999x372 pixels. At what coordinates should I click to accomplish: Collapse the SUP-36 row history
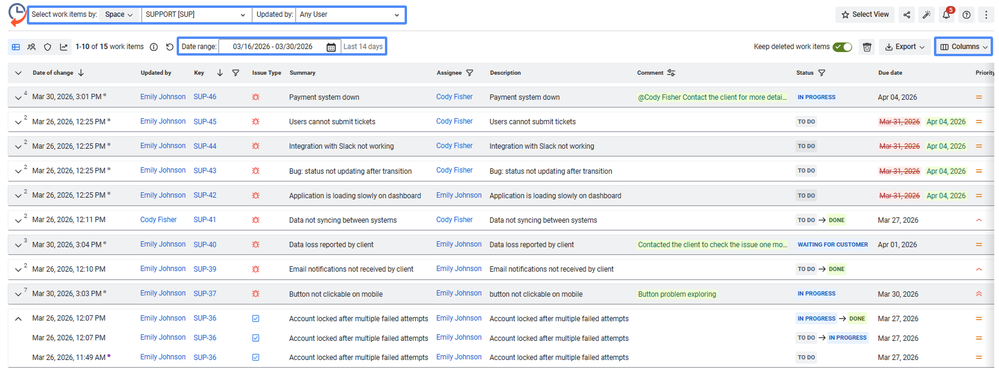click(x=18, y=318)
